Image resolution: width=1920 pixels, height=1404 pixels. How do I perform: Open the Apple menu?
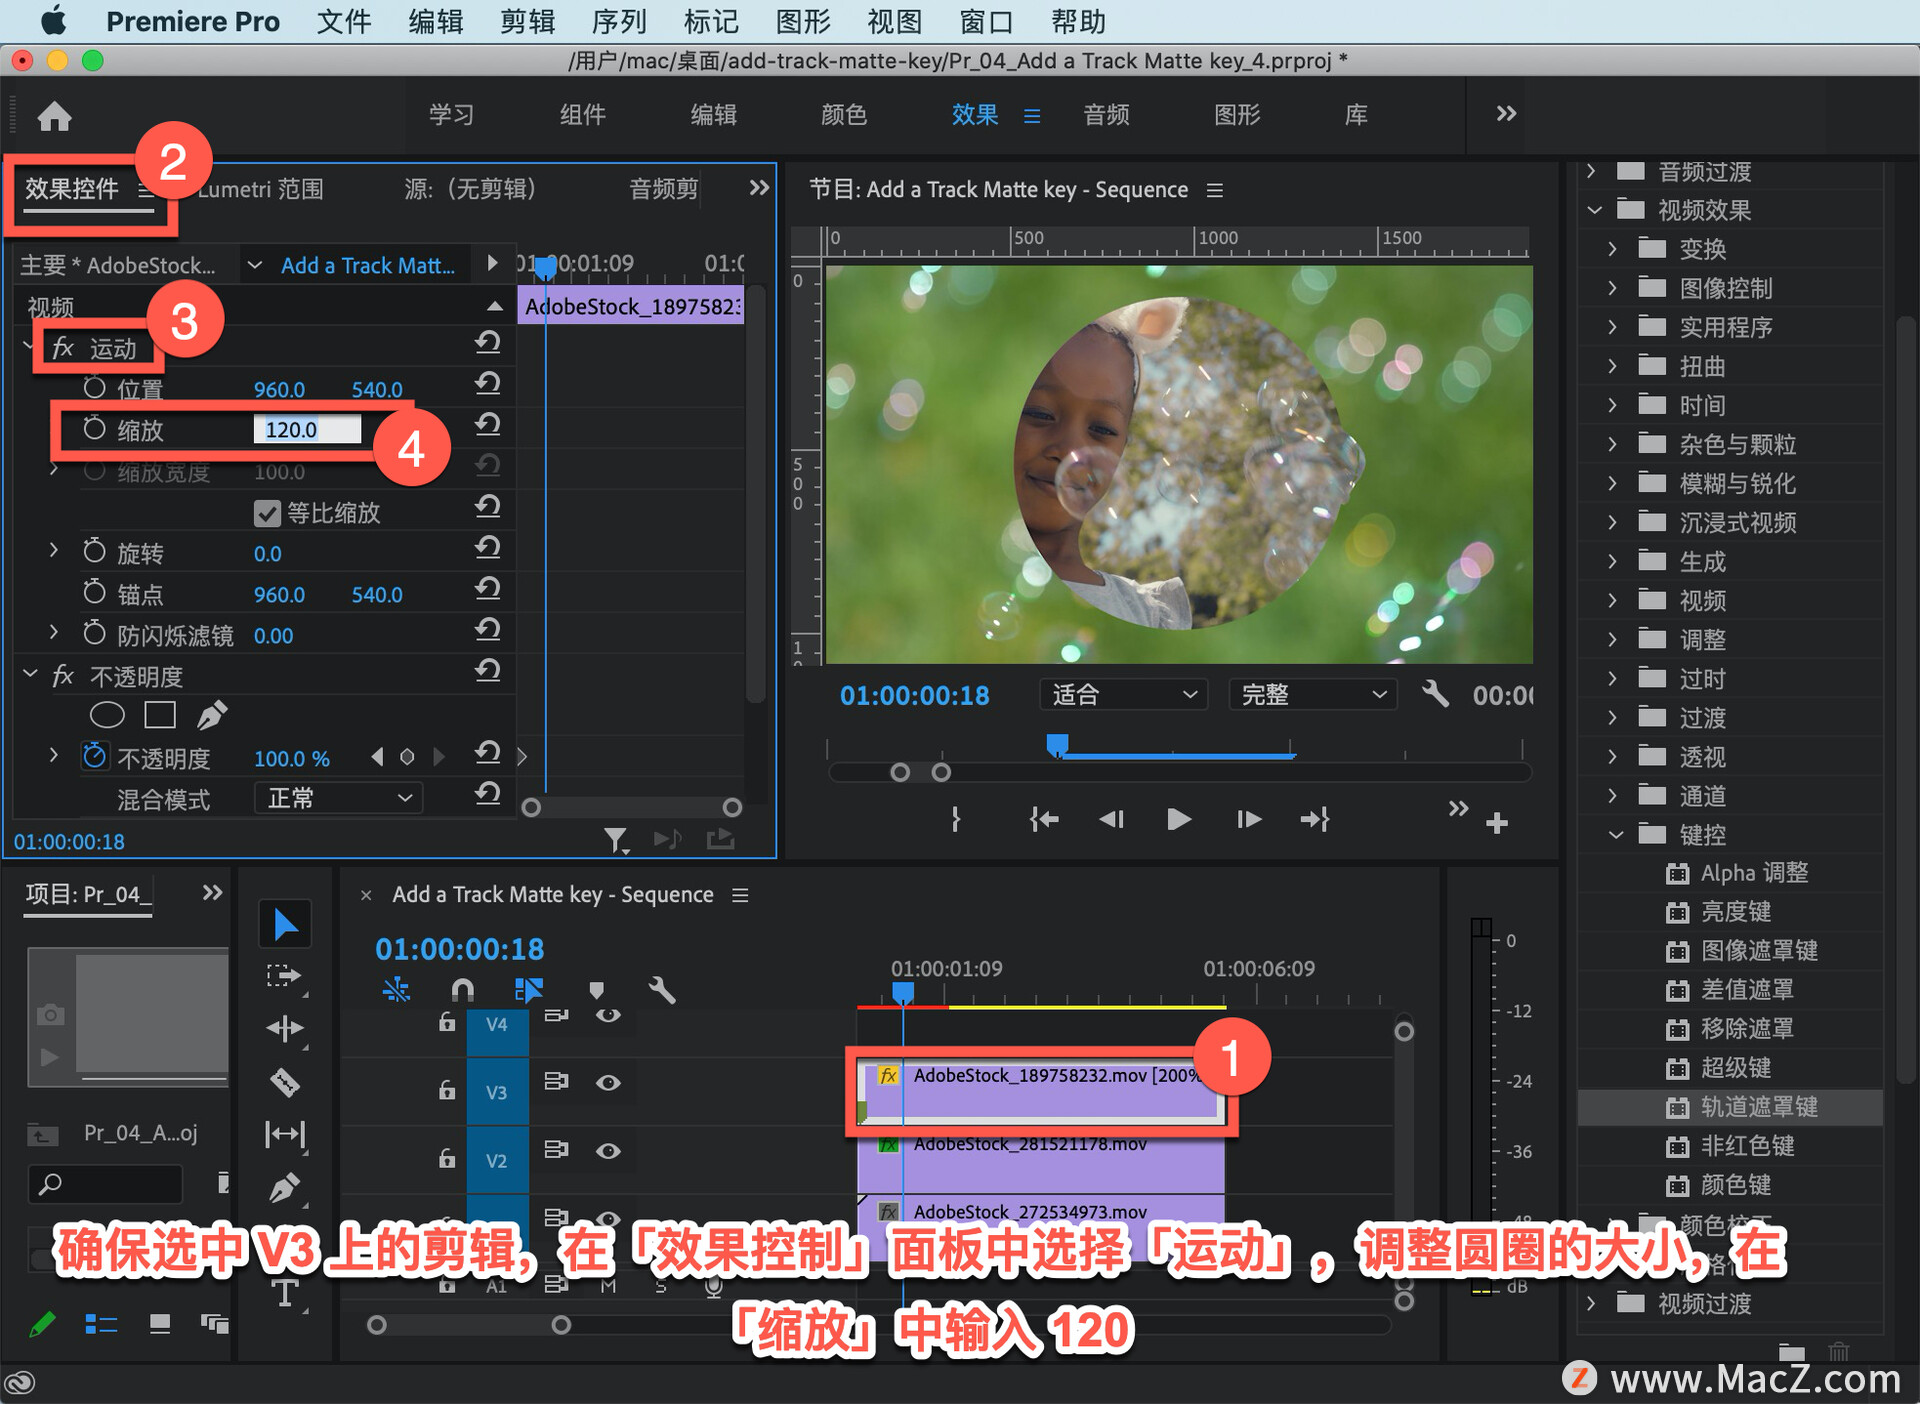[52, 21]
